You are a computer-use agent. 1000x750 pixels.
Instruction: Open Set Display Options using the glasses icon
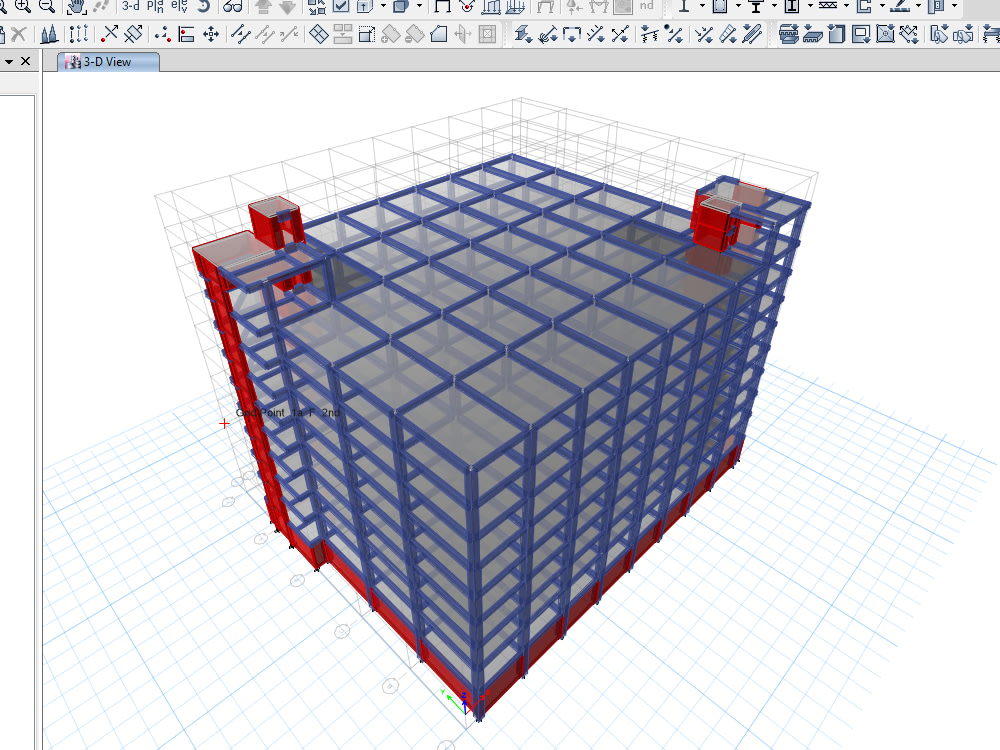232,8
